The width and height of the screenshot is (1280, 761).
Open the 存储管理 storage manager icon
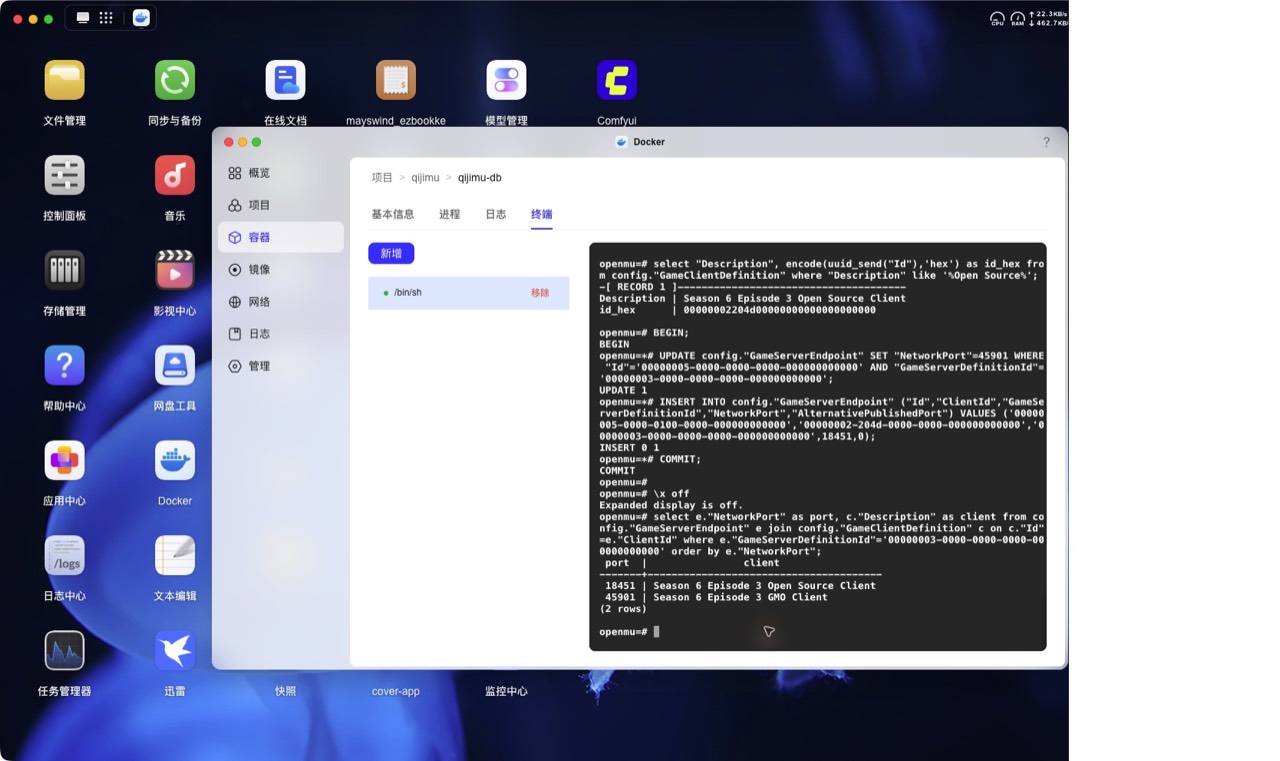pyautogui.click(x=64, y=270)
